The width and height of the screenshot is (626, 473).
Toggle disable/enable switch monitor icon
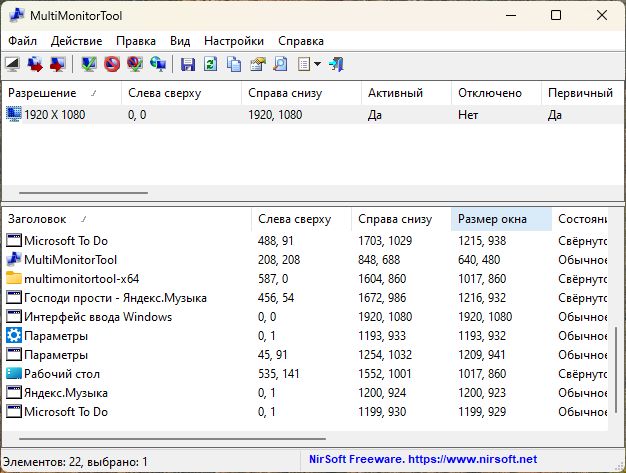135,64
